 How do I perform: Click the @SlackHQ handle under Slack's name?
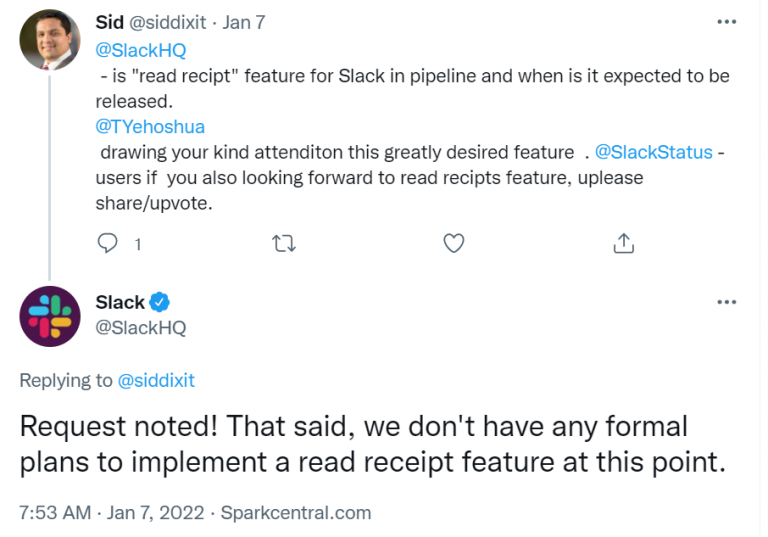click(x=140, y=328)
